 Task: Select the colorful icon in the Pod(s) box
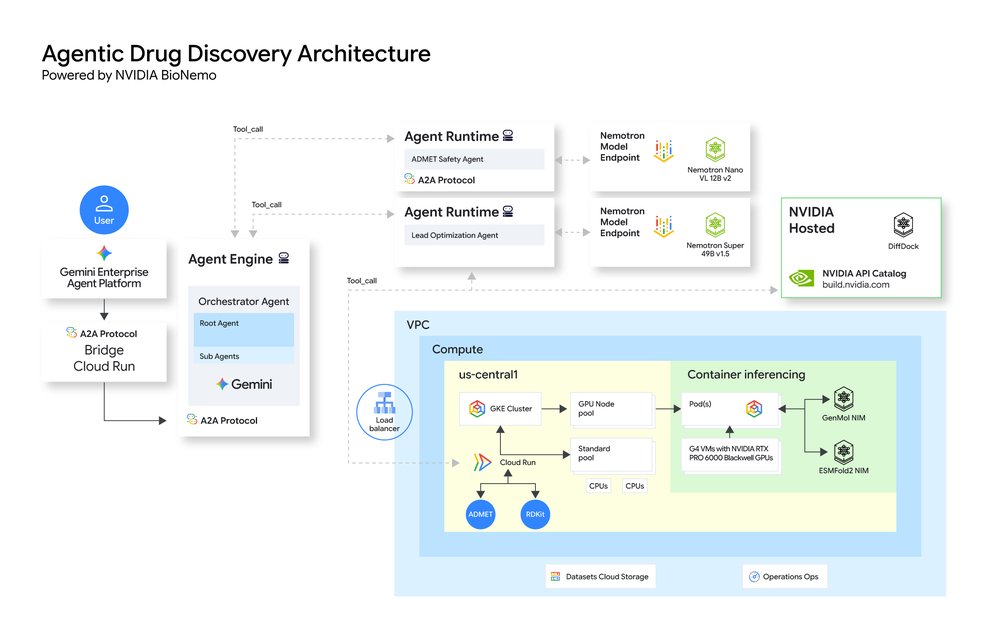(754, 409)
